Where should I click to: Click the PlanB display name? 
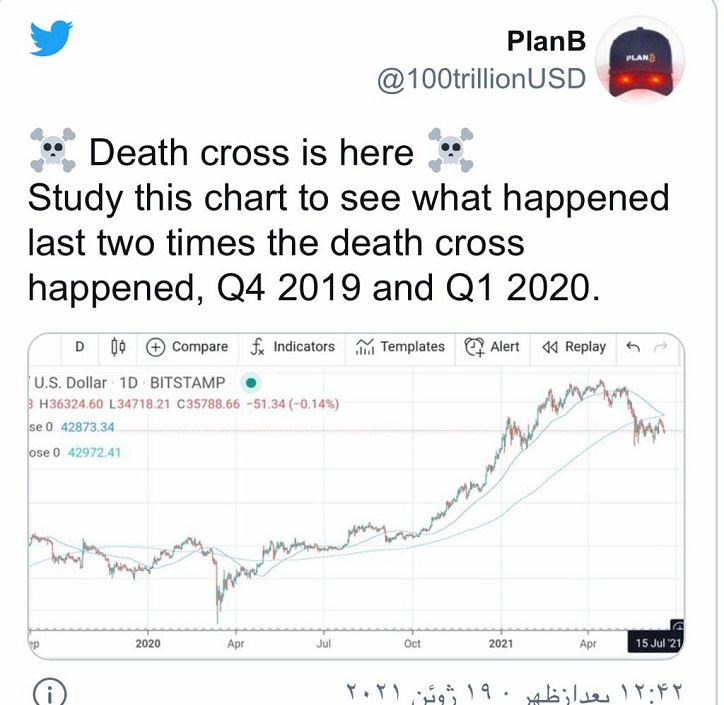(546, 42)
